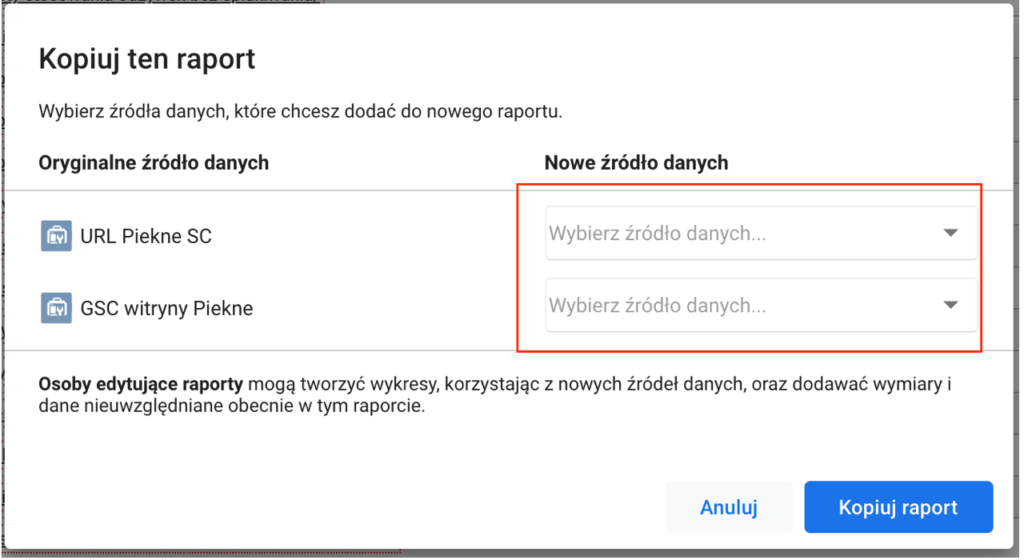Expand dropdown arrow for URL Piekne SC row
Viewport: 1024px width, 560px height.
[950, 233]
